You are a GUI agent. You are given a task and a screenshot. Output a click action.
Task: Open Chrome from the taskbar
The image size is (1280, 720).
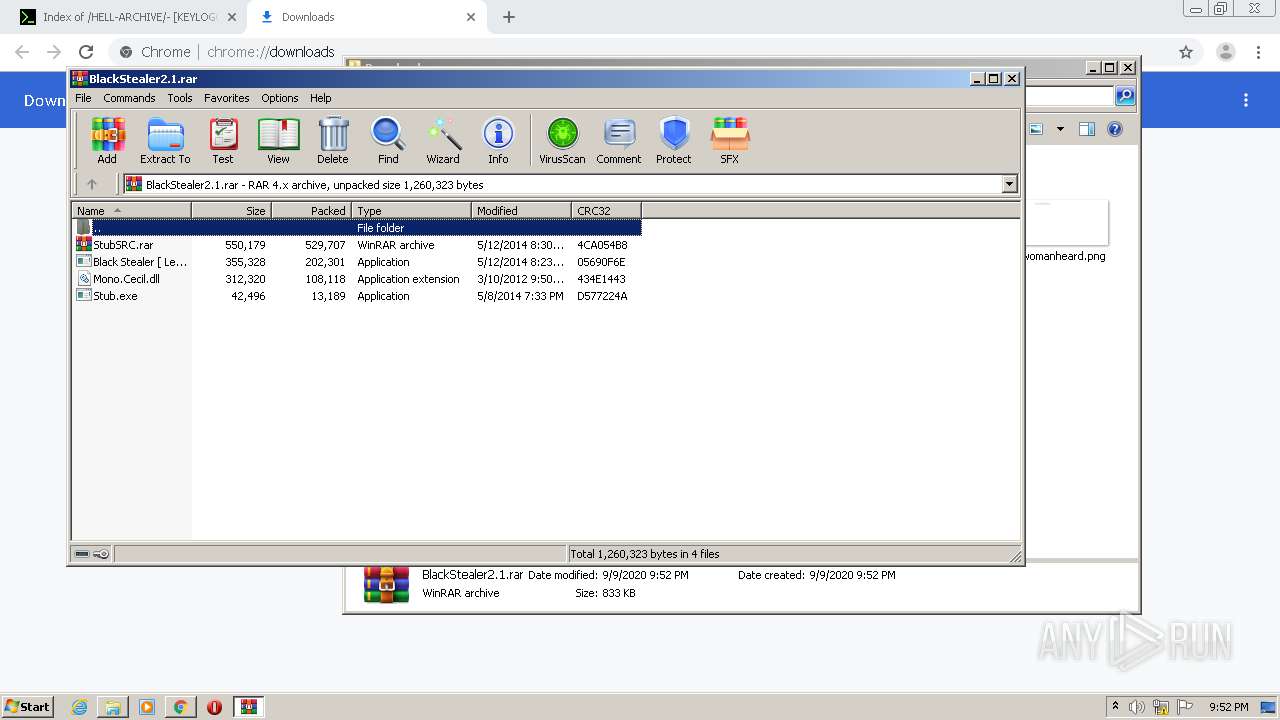(180, 707)
